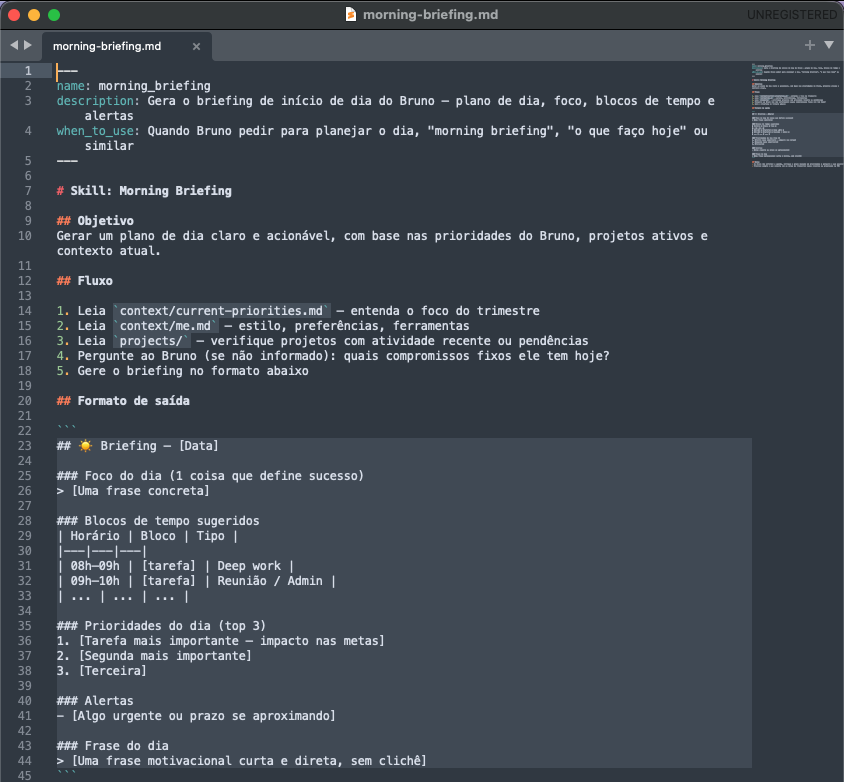Click the 'when_to_use' key

click(x=95, y=131)
